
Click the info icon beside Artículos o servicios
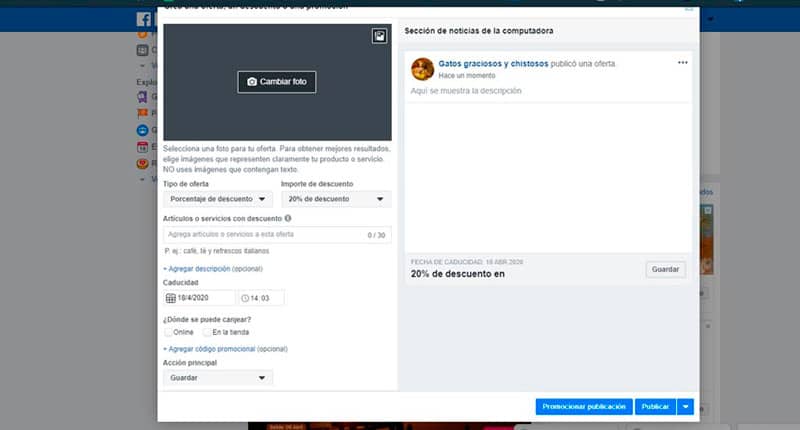pyautogui.click(x=288, y=218)
